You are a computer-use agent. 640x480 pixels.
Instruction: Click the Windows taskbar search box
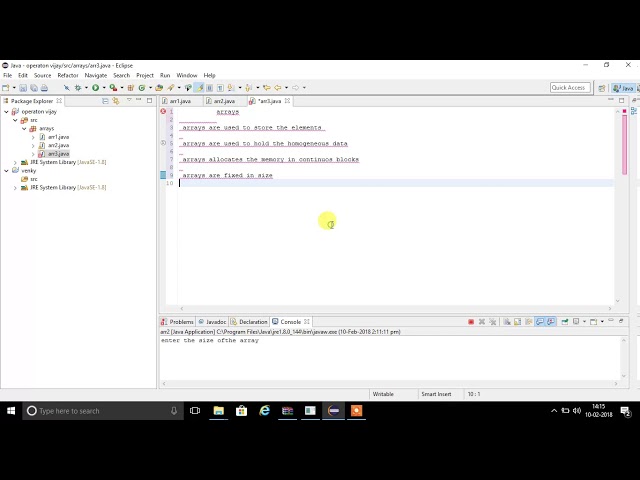pyautogui.click(x=103, y=411)
